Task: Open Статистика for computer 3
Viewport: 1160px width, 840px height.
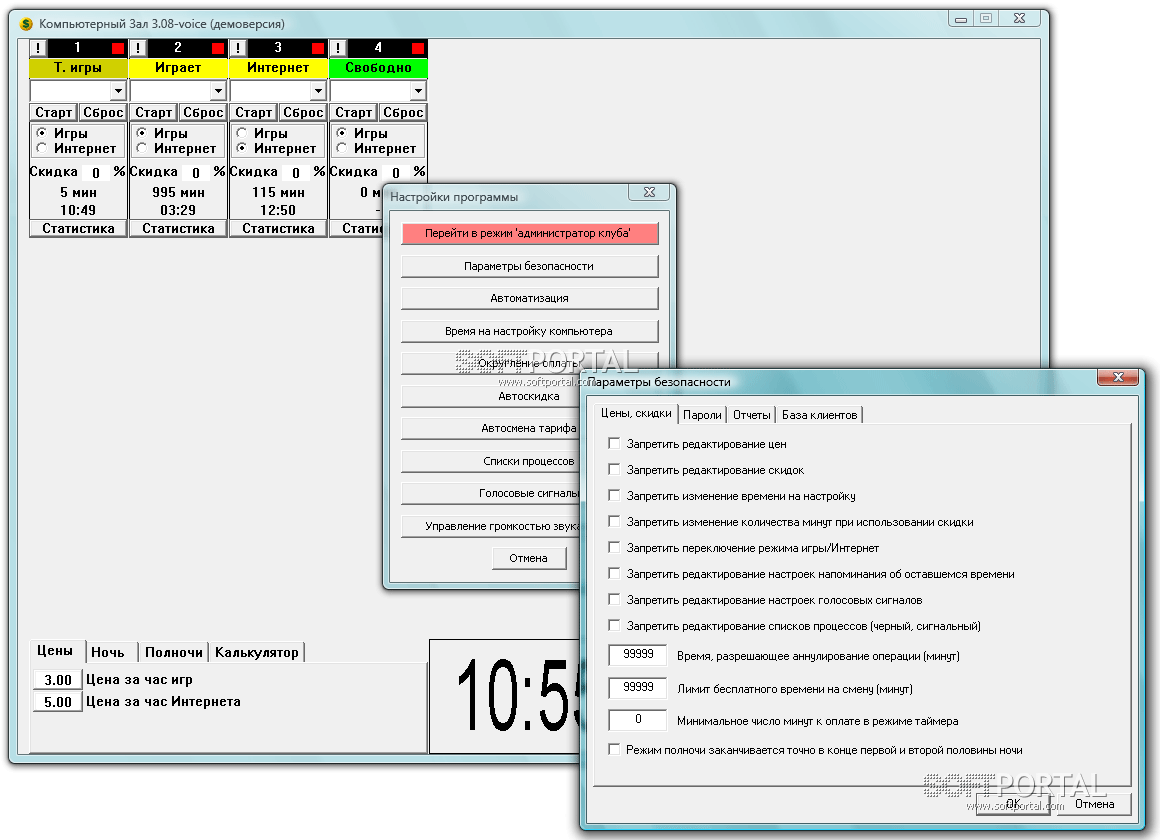Action: [x=278, y=229]
